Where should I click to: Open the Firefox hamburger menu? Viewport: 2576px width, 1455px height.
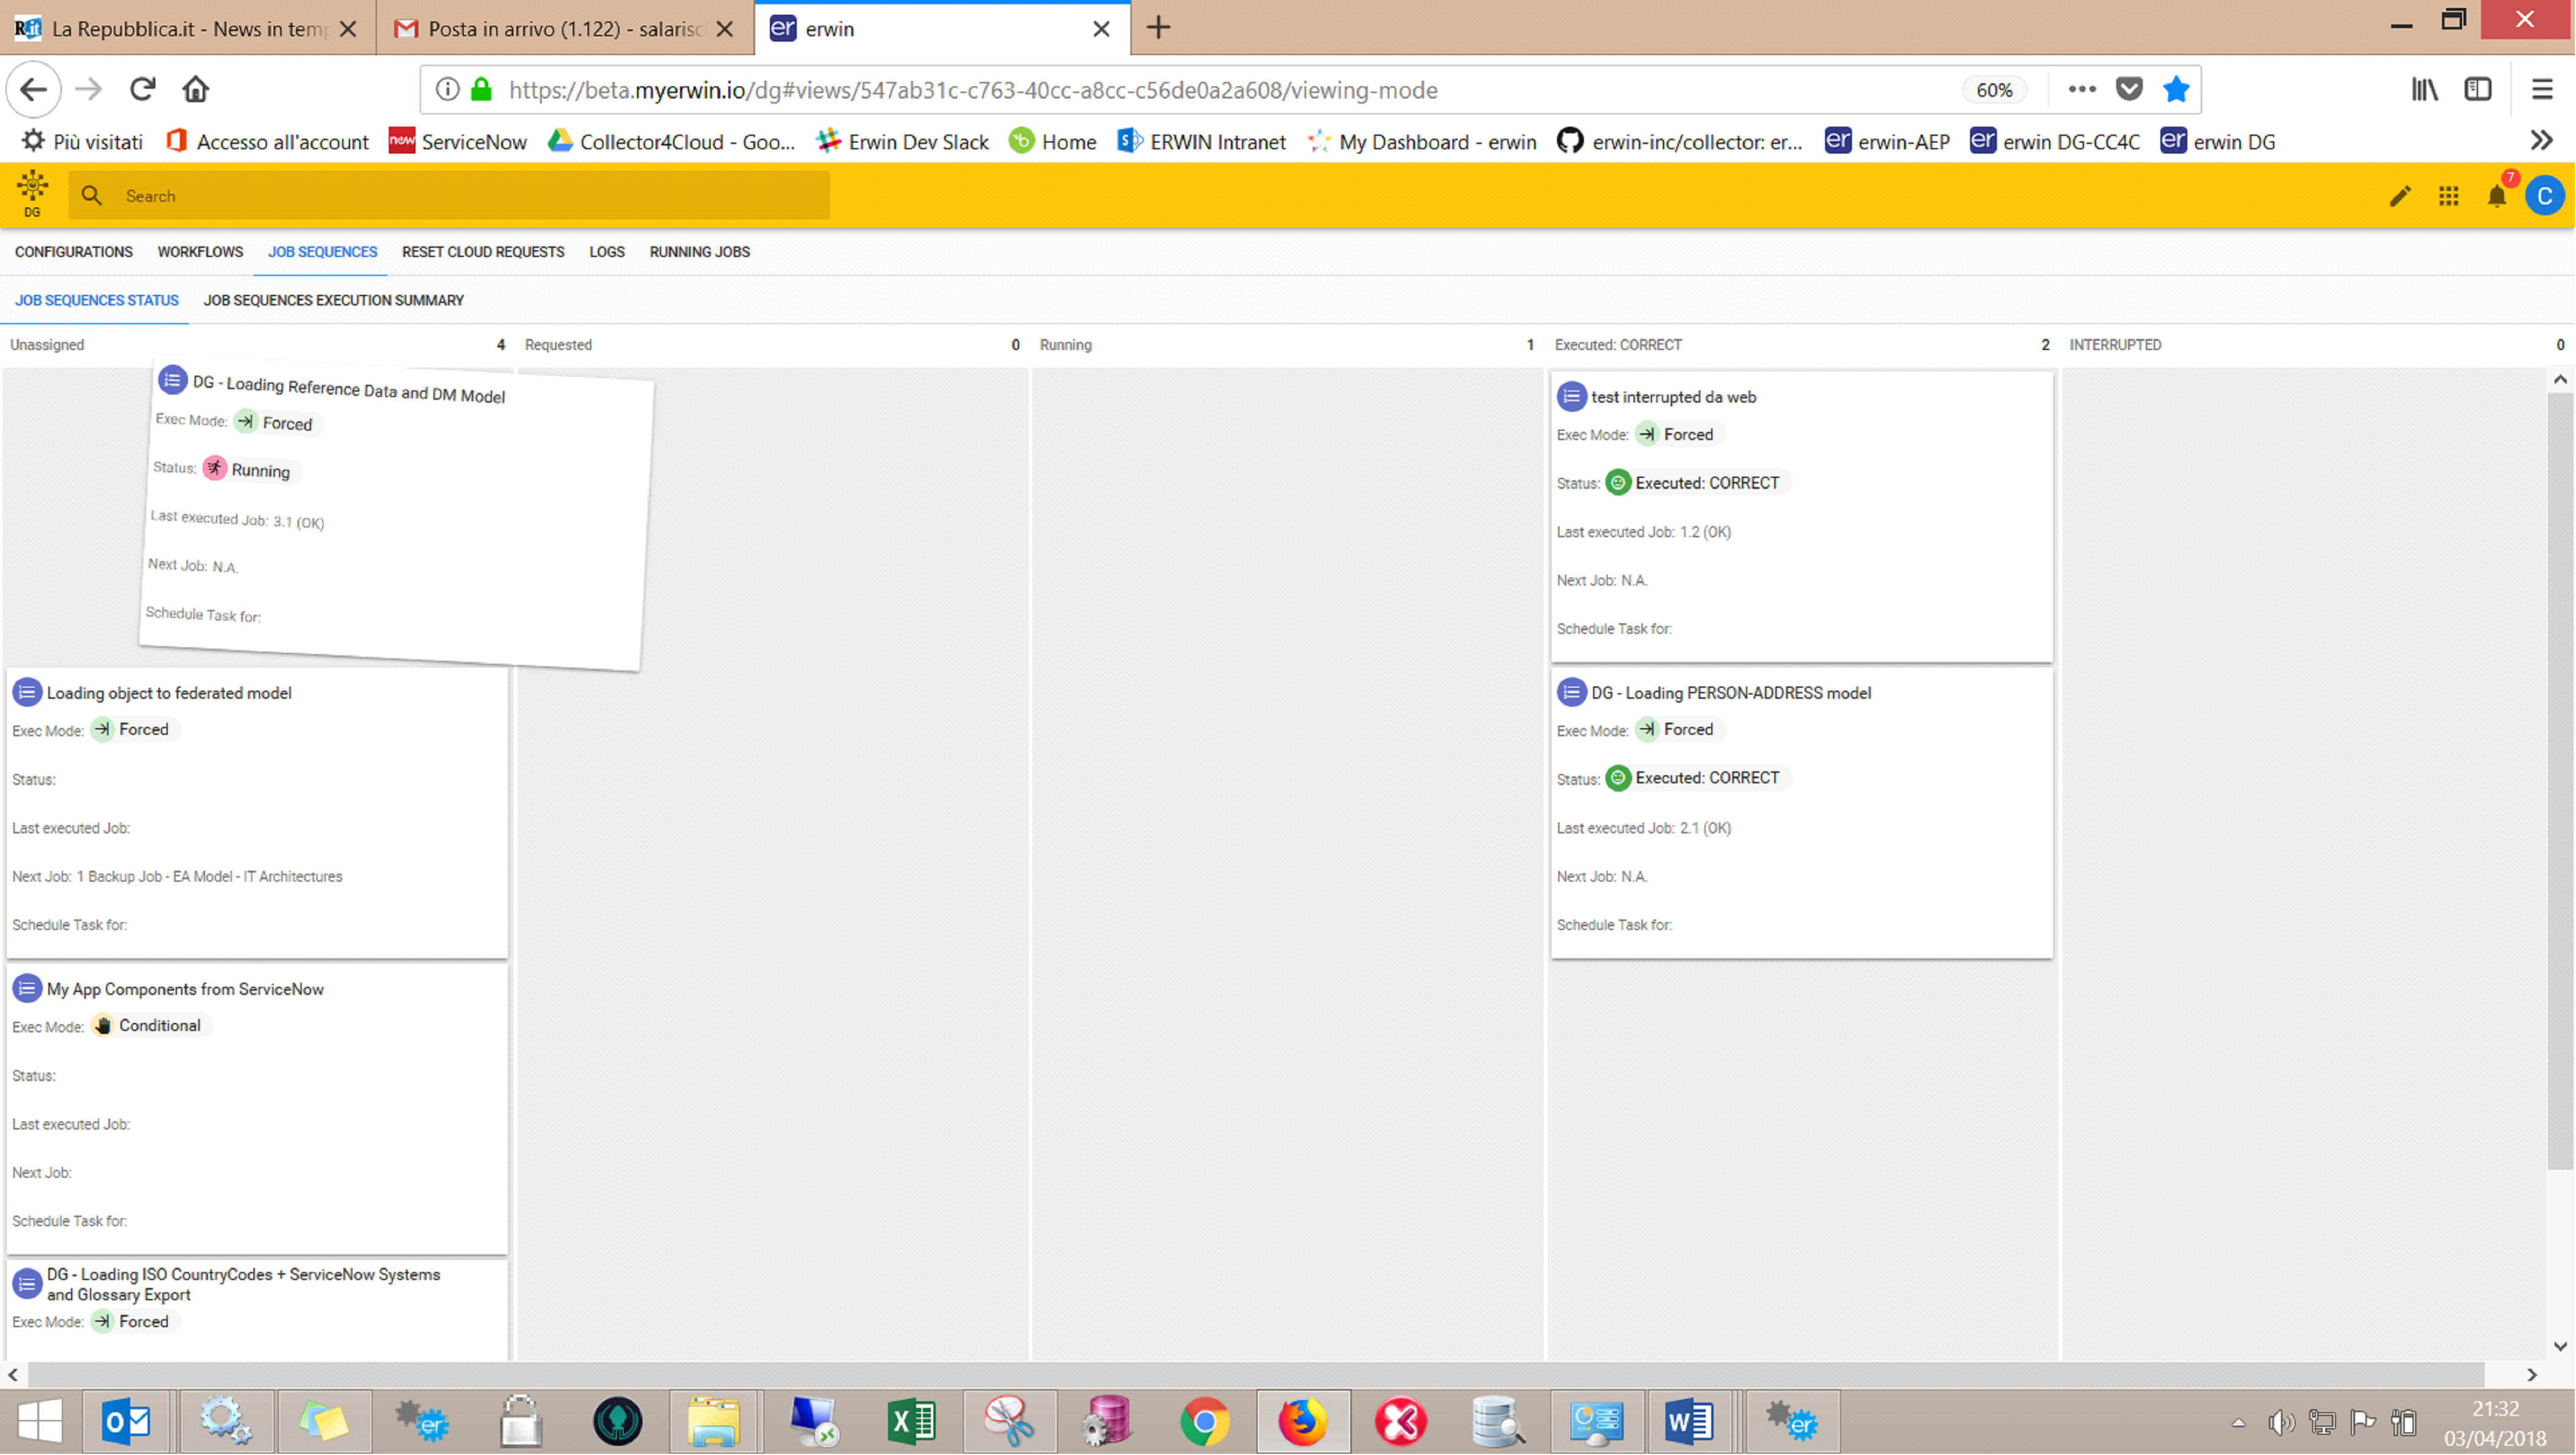(x=2541, y=90)
